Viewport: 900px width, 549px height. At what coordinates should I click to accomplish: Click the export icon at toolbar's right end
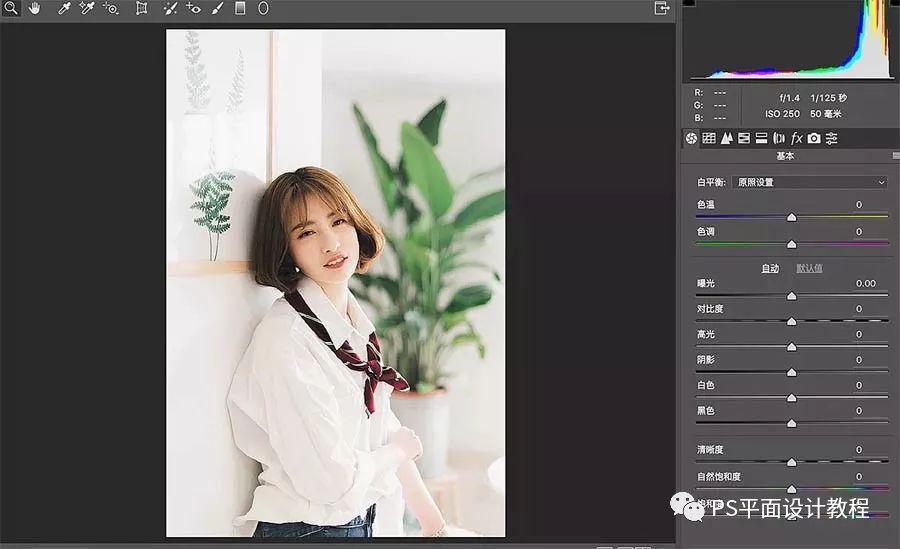coord(662,8)
